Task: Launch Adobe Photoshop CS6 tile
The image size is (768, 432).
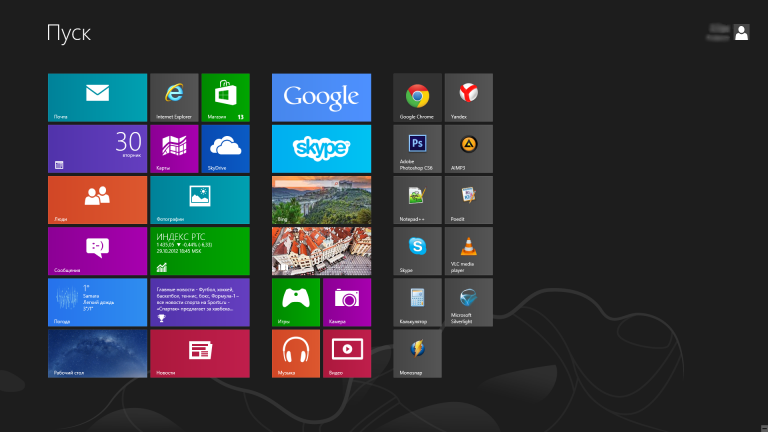Action: [417, 149]
